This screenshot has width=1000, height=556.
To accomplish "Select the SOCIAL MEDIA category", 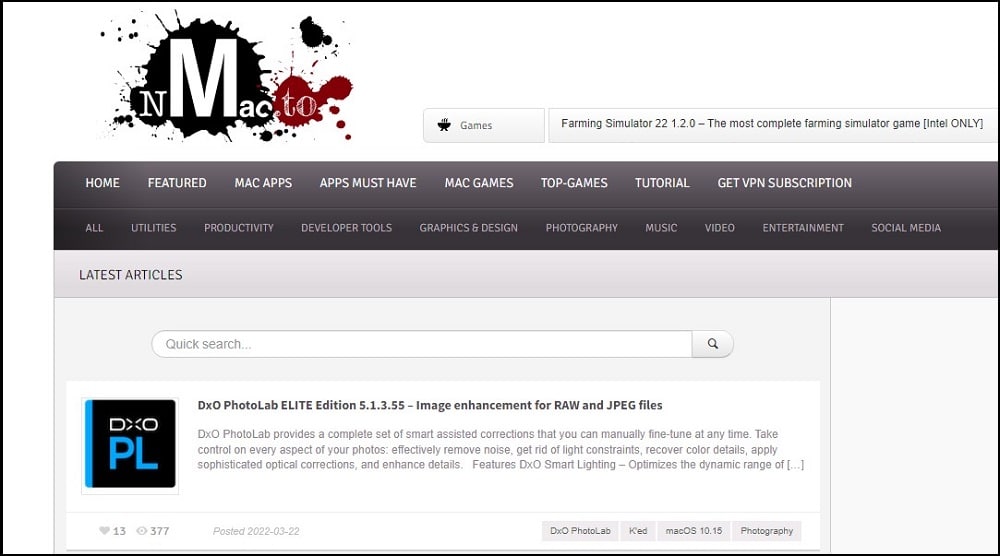I will (906, 228).
